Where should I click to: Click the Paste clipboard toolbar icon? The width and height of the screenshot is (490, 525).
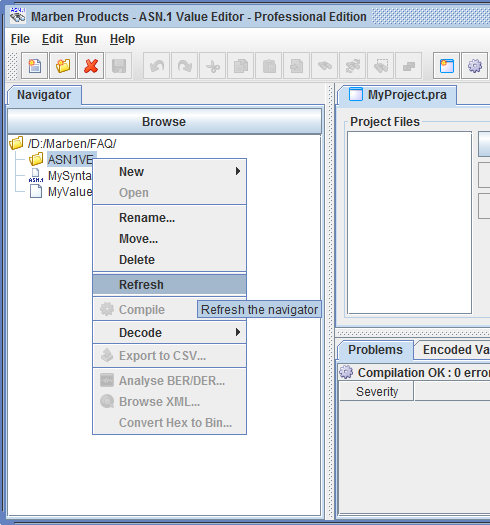pyautogui.click(x=269, y=66)
